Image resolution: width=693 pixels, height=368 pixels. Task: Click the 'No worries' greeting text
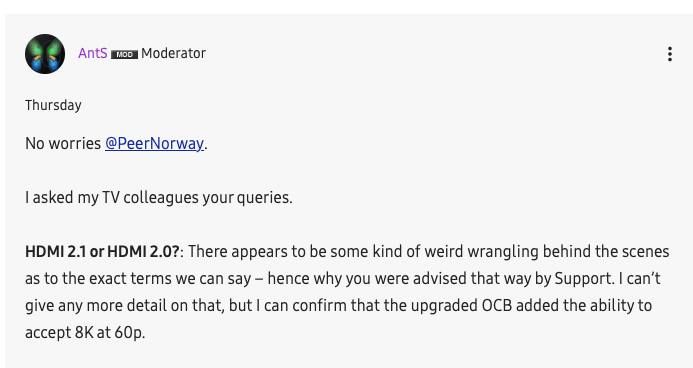63,144
